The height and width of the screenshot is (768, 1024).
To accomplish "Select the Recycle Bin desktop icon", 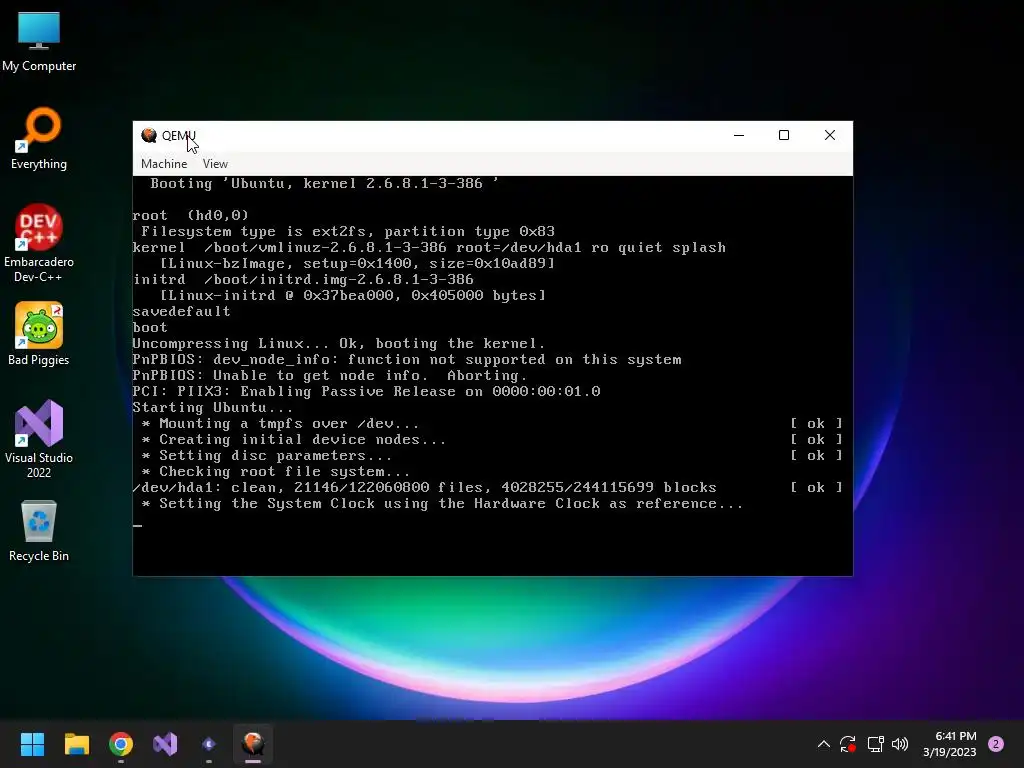I will click(x=39, y=530).
